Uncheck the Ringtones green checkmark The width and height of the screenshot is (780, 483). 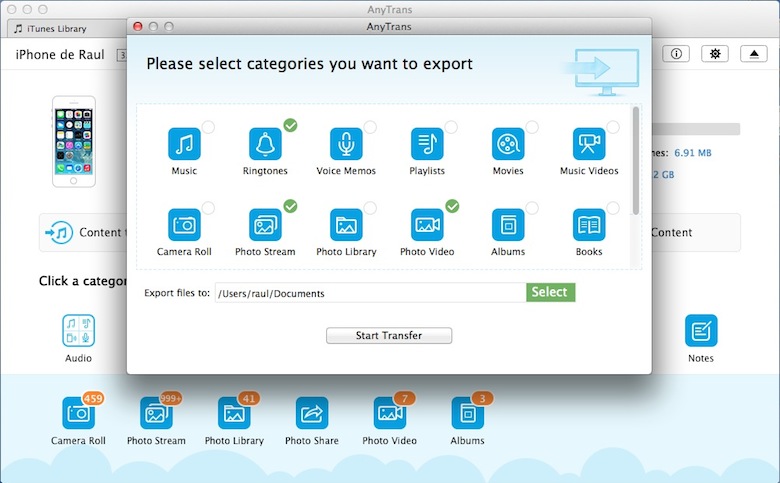point(291,125)
